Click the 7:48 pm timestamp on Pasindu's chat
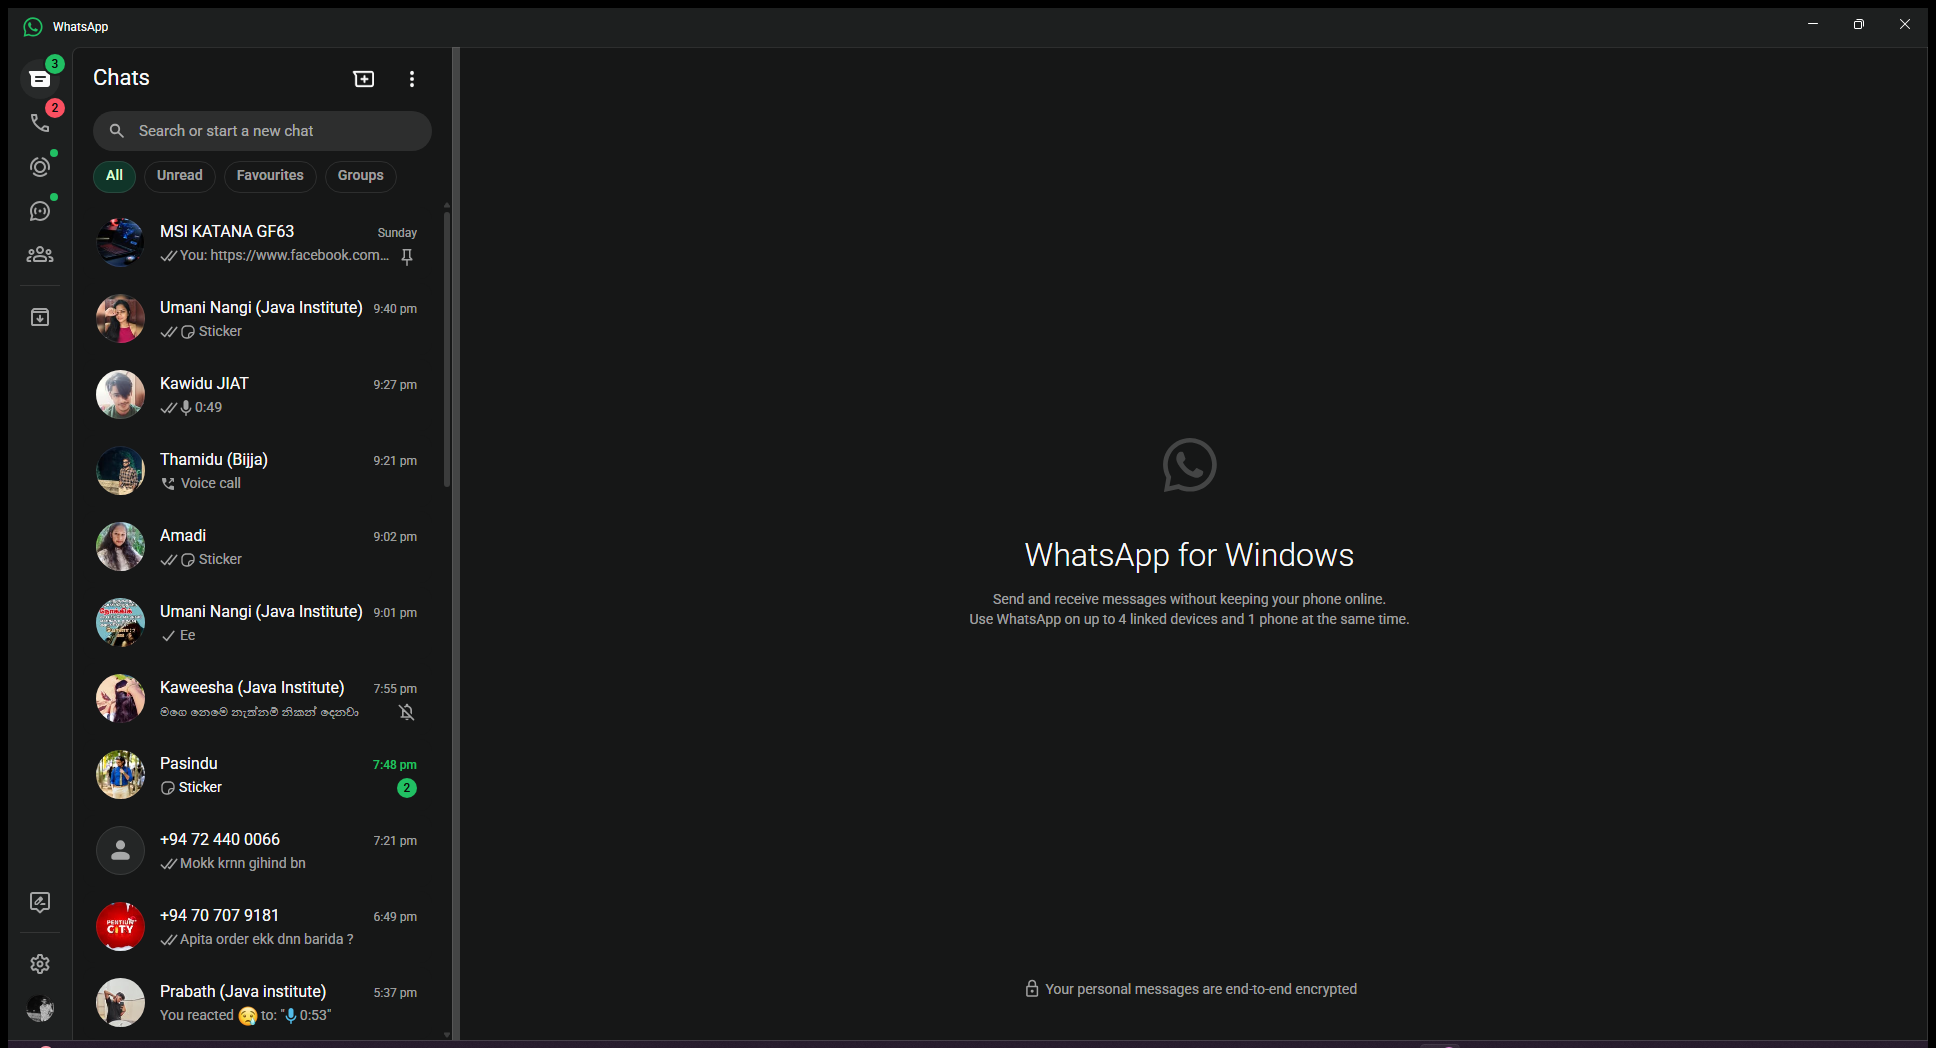Viewport: 1936px width, 1048px height. pos(395,765)
